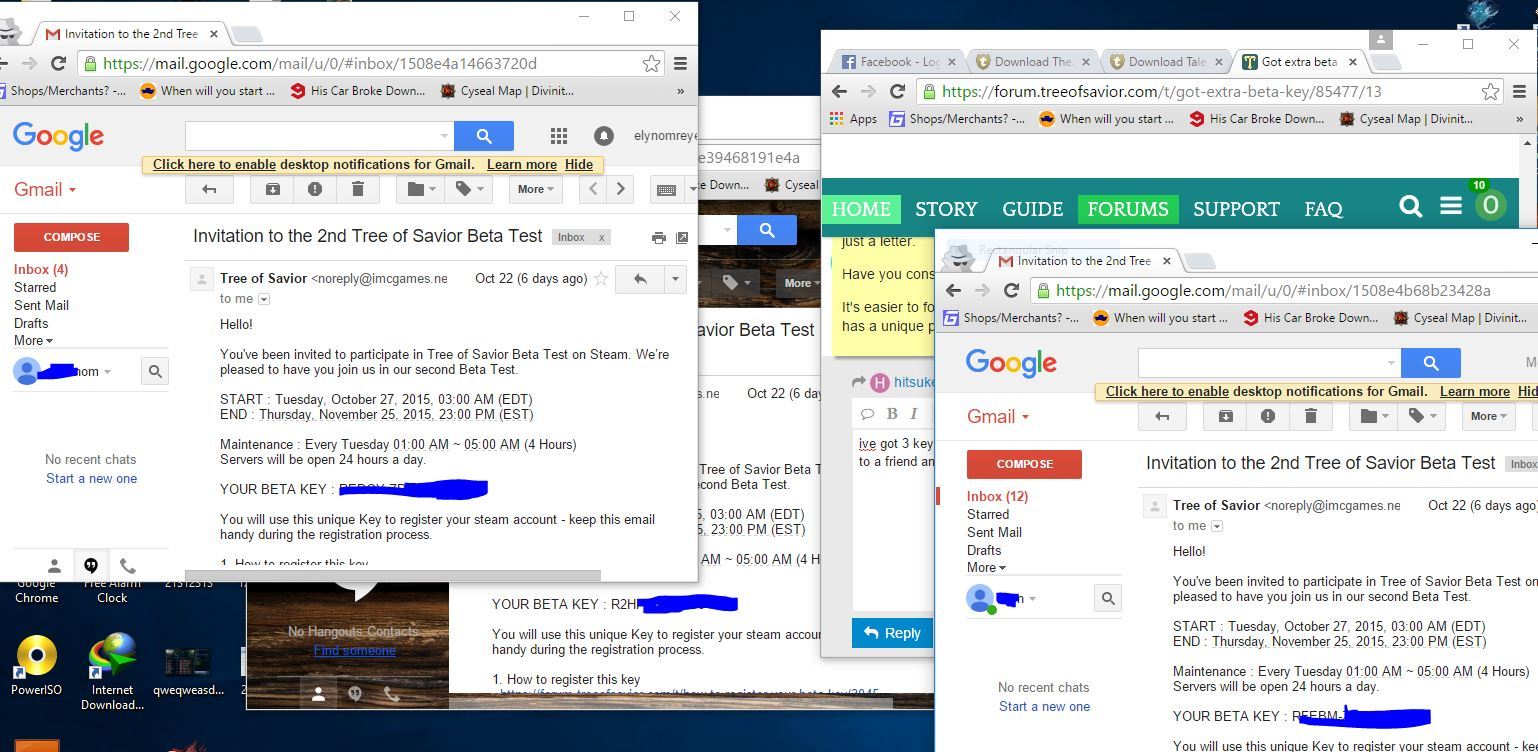Image resolution: width=1538 pixels, height=752 pixels.
Task: Click the forum.treeofsavior.com address bar
Action: 1200,91
